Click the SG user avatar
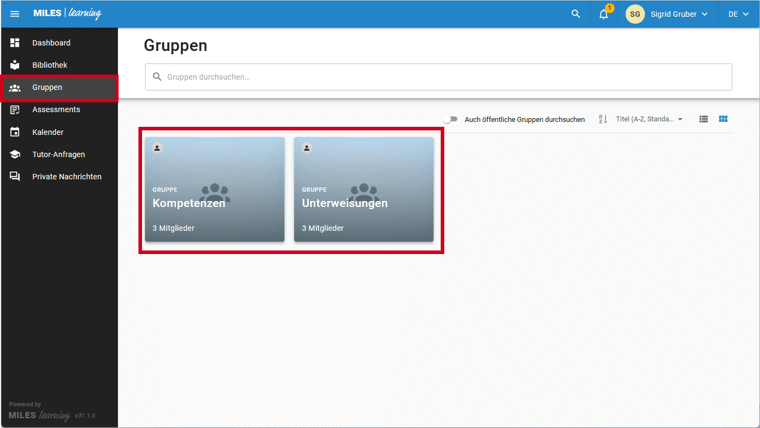The image size is (760, 428). click(x=635, y=14)
